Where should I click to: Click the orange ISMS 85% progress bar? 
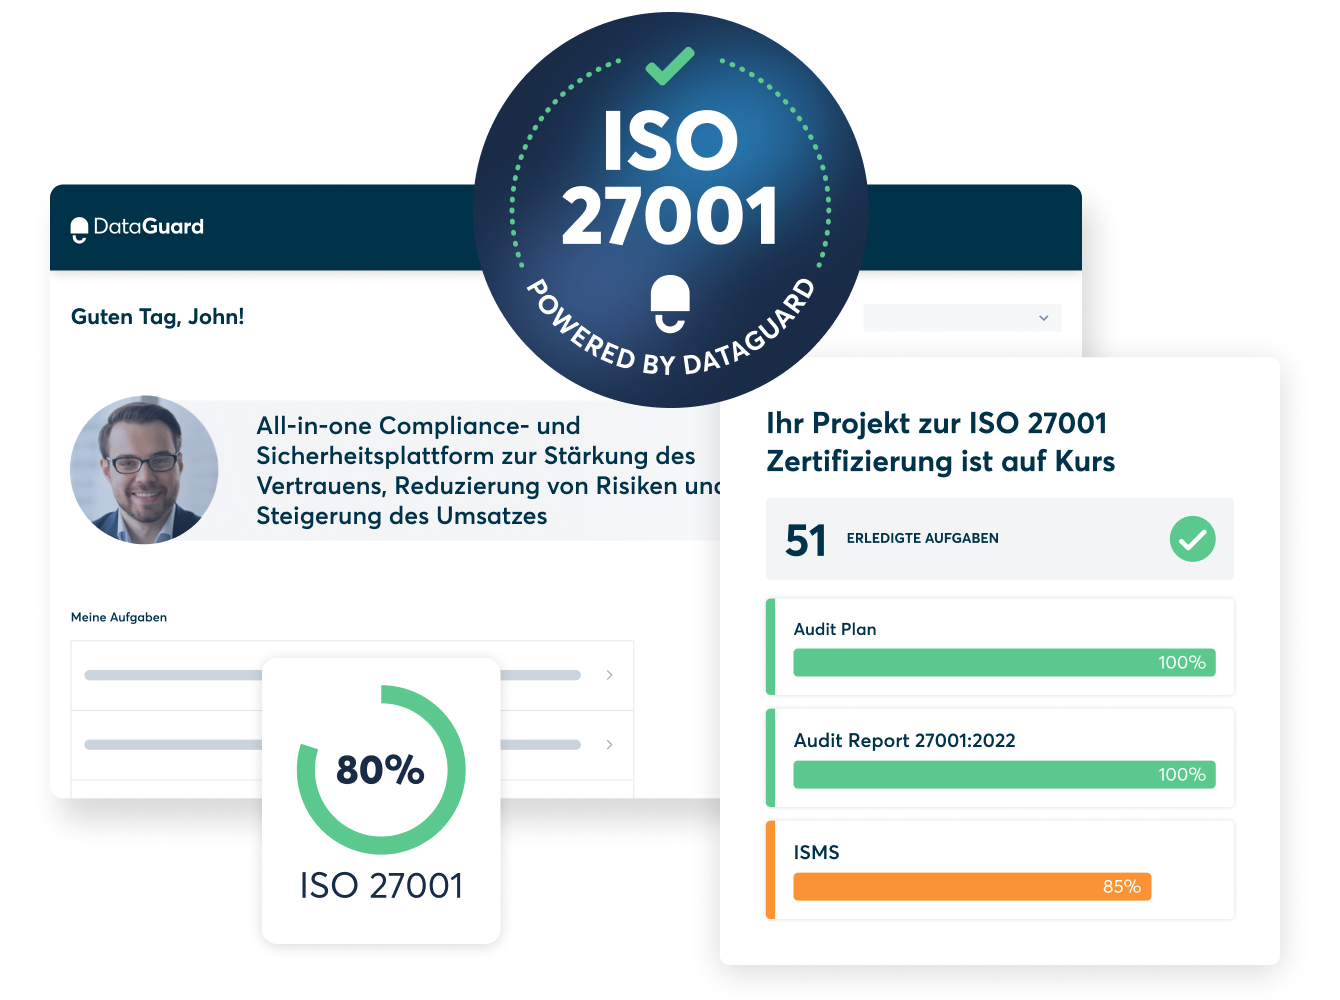click(x=971, y=887)
